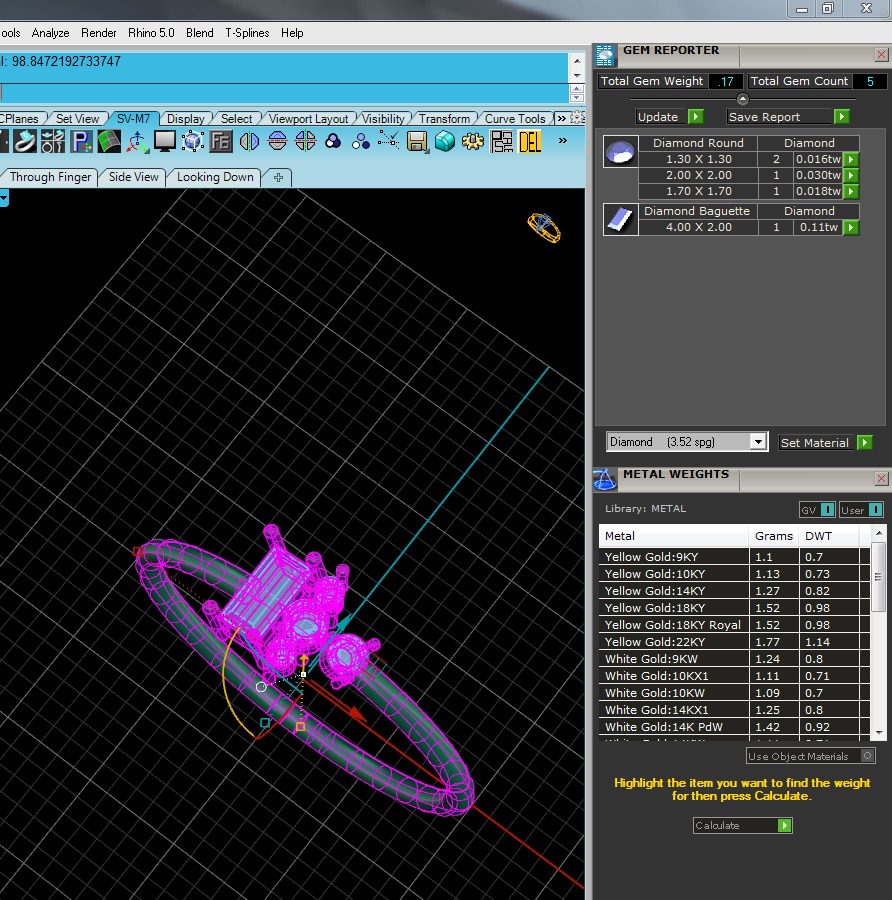Click the Diamond Round gem thumbnail

(x=620, y=152)
